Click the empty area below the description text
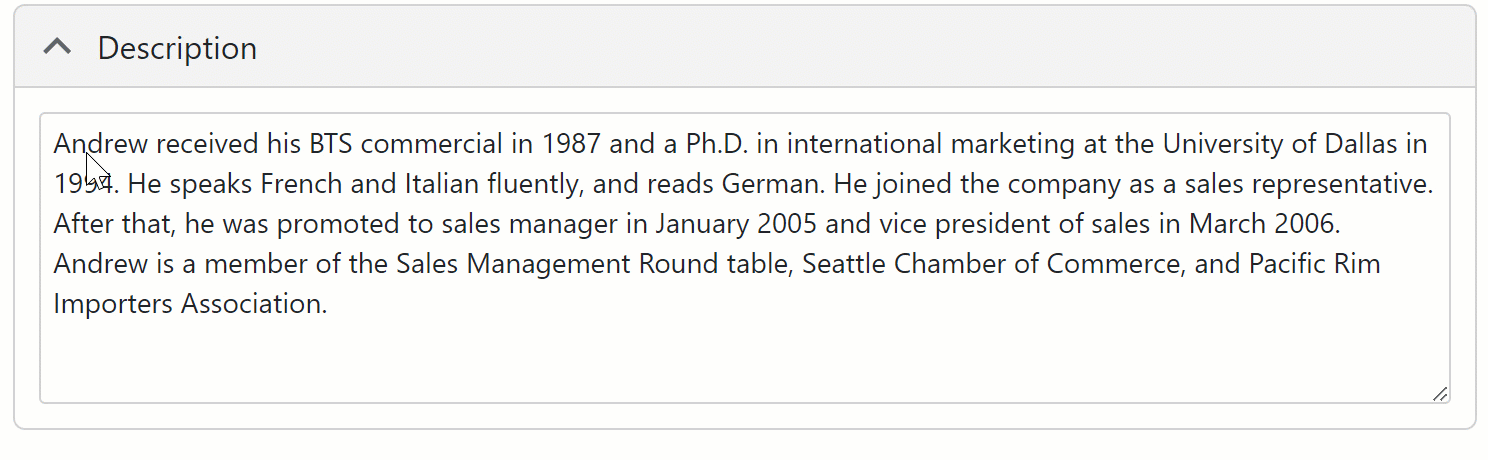Image resolution: width=1488 pixels, height=460 pixels. (x=744, y=360)
